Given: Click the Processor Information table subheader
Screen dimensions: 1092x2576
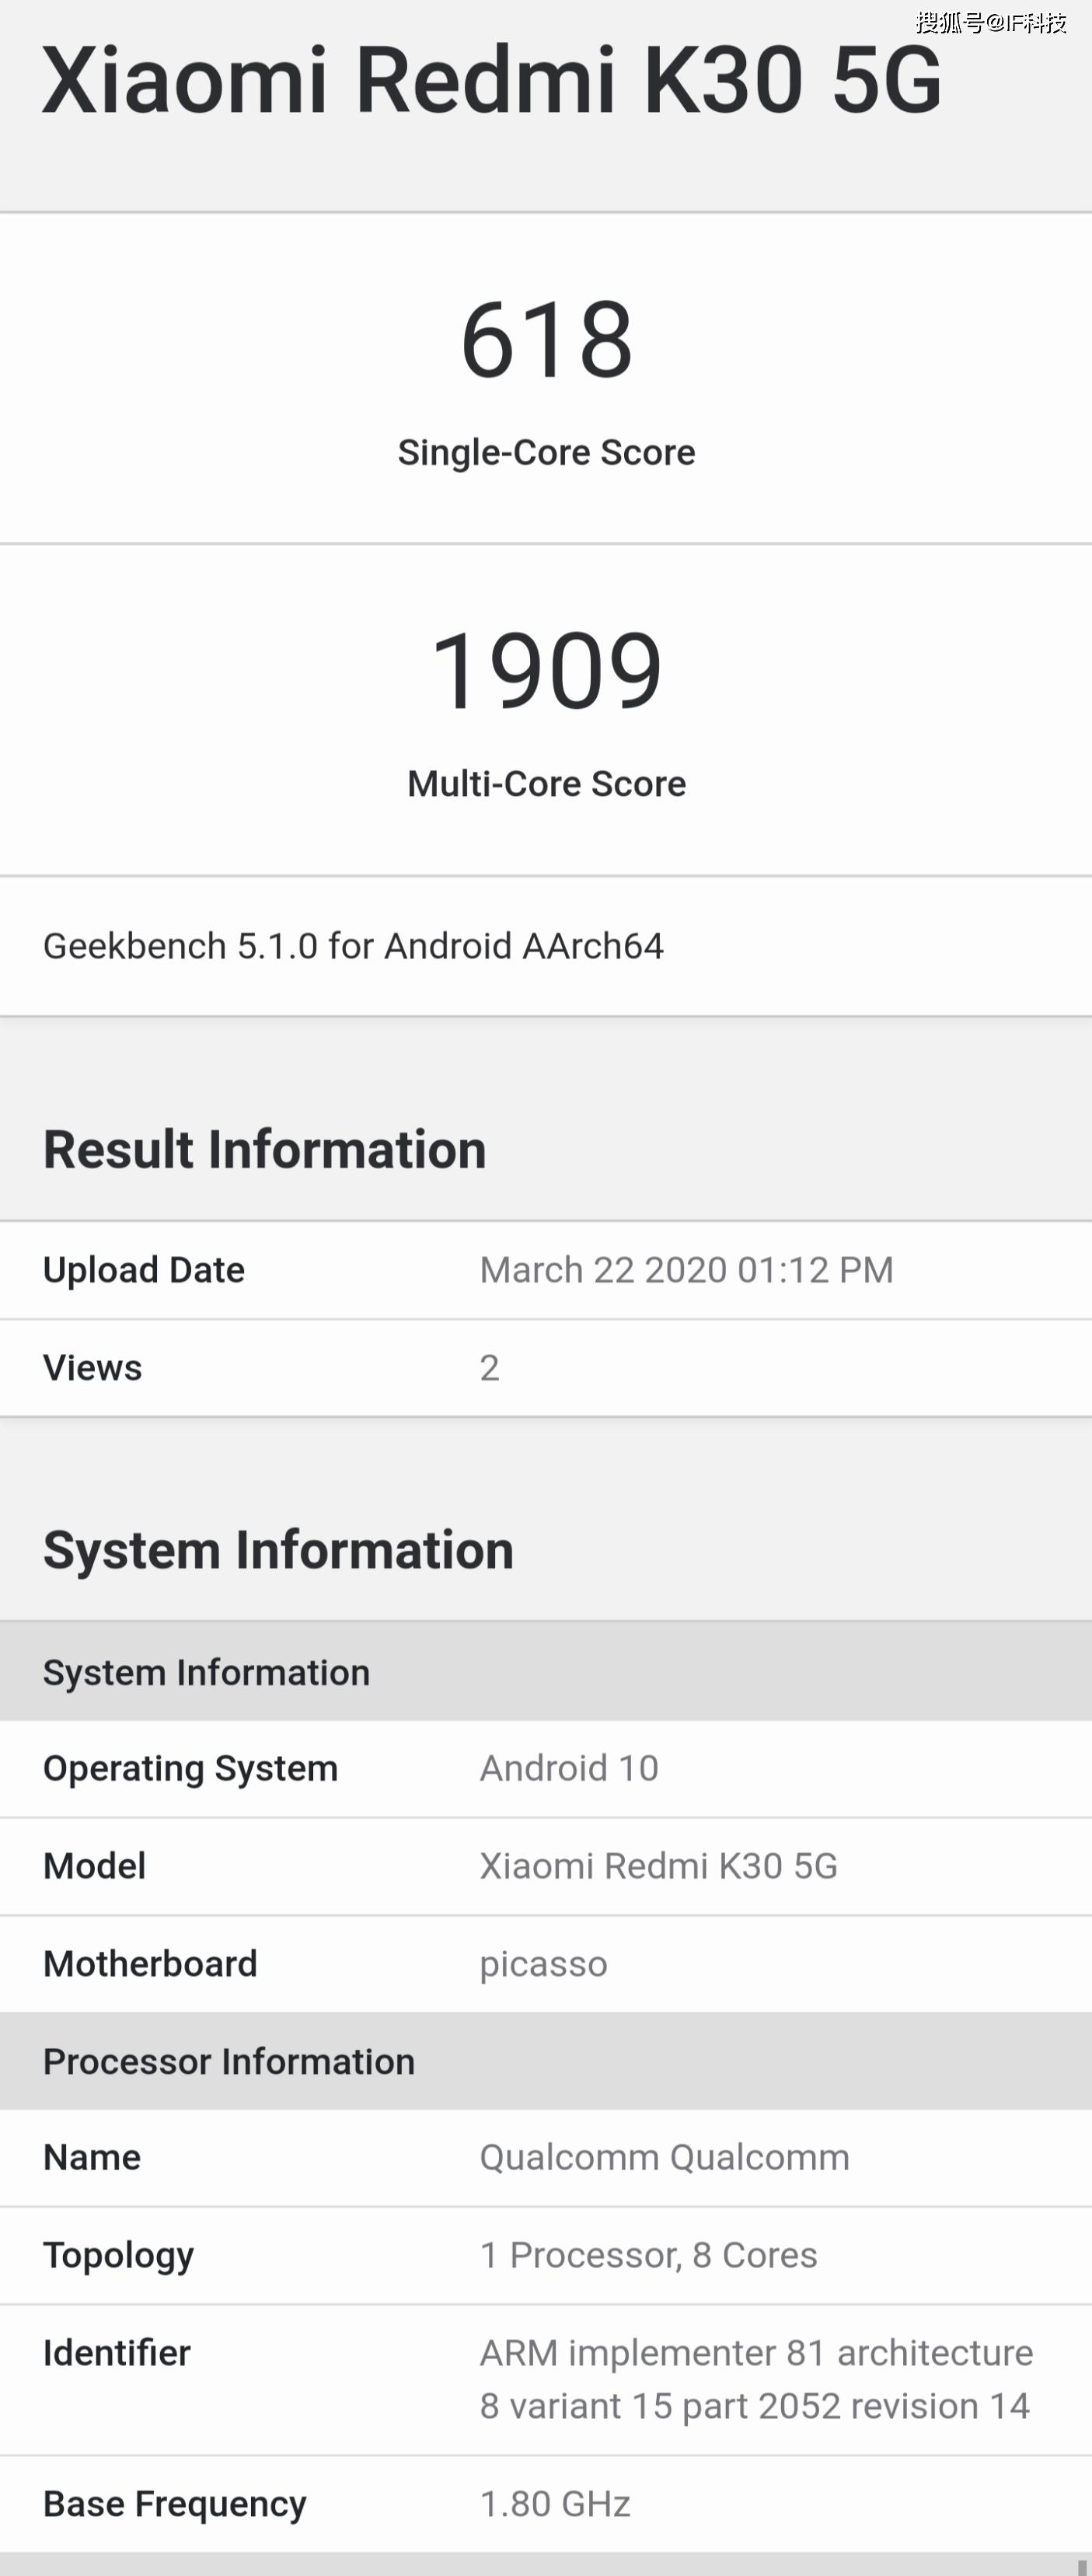Looking at the screenshot, I should [228, 2061].
